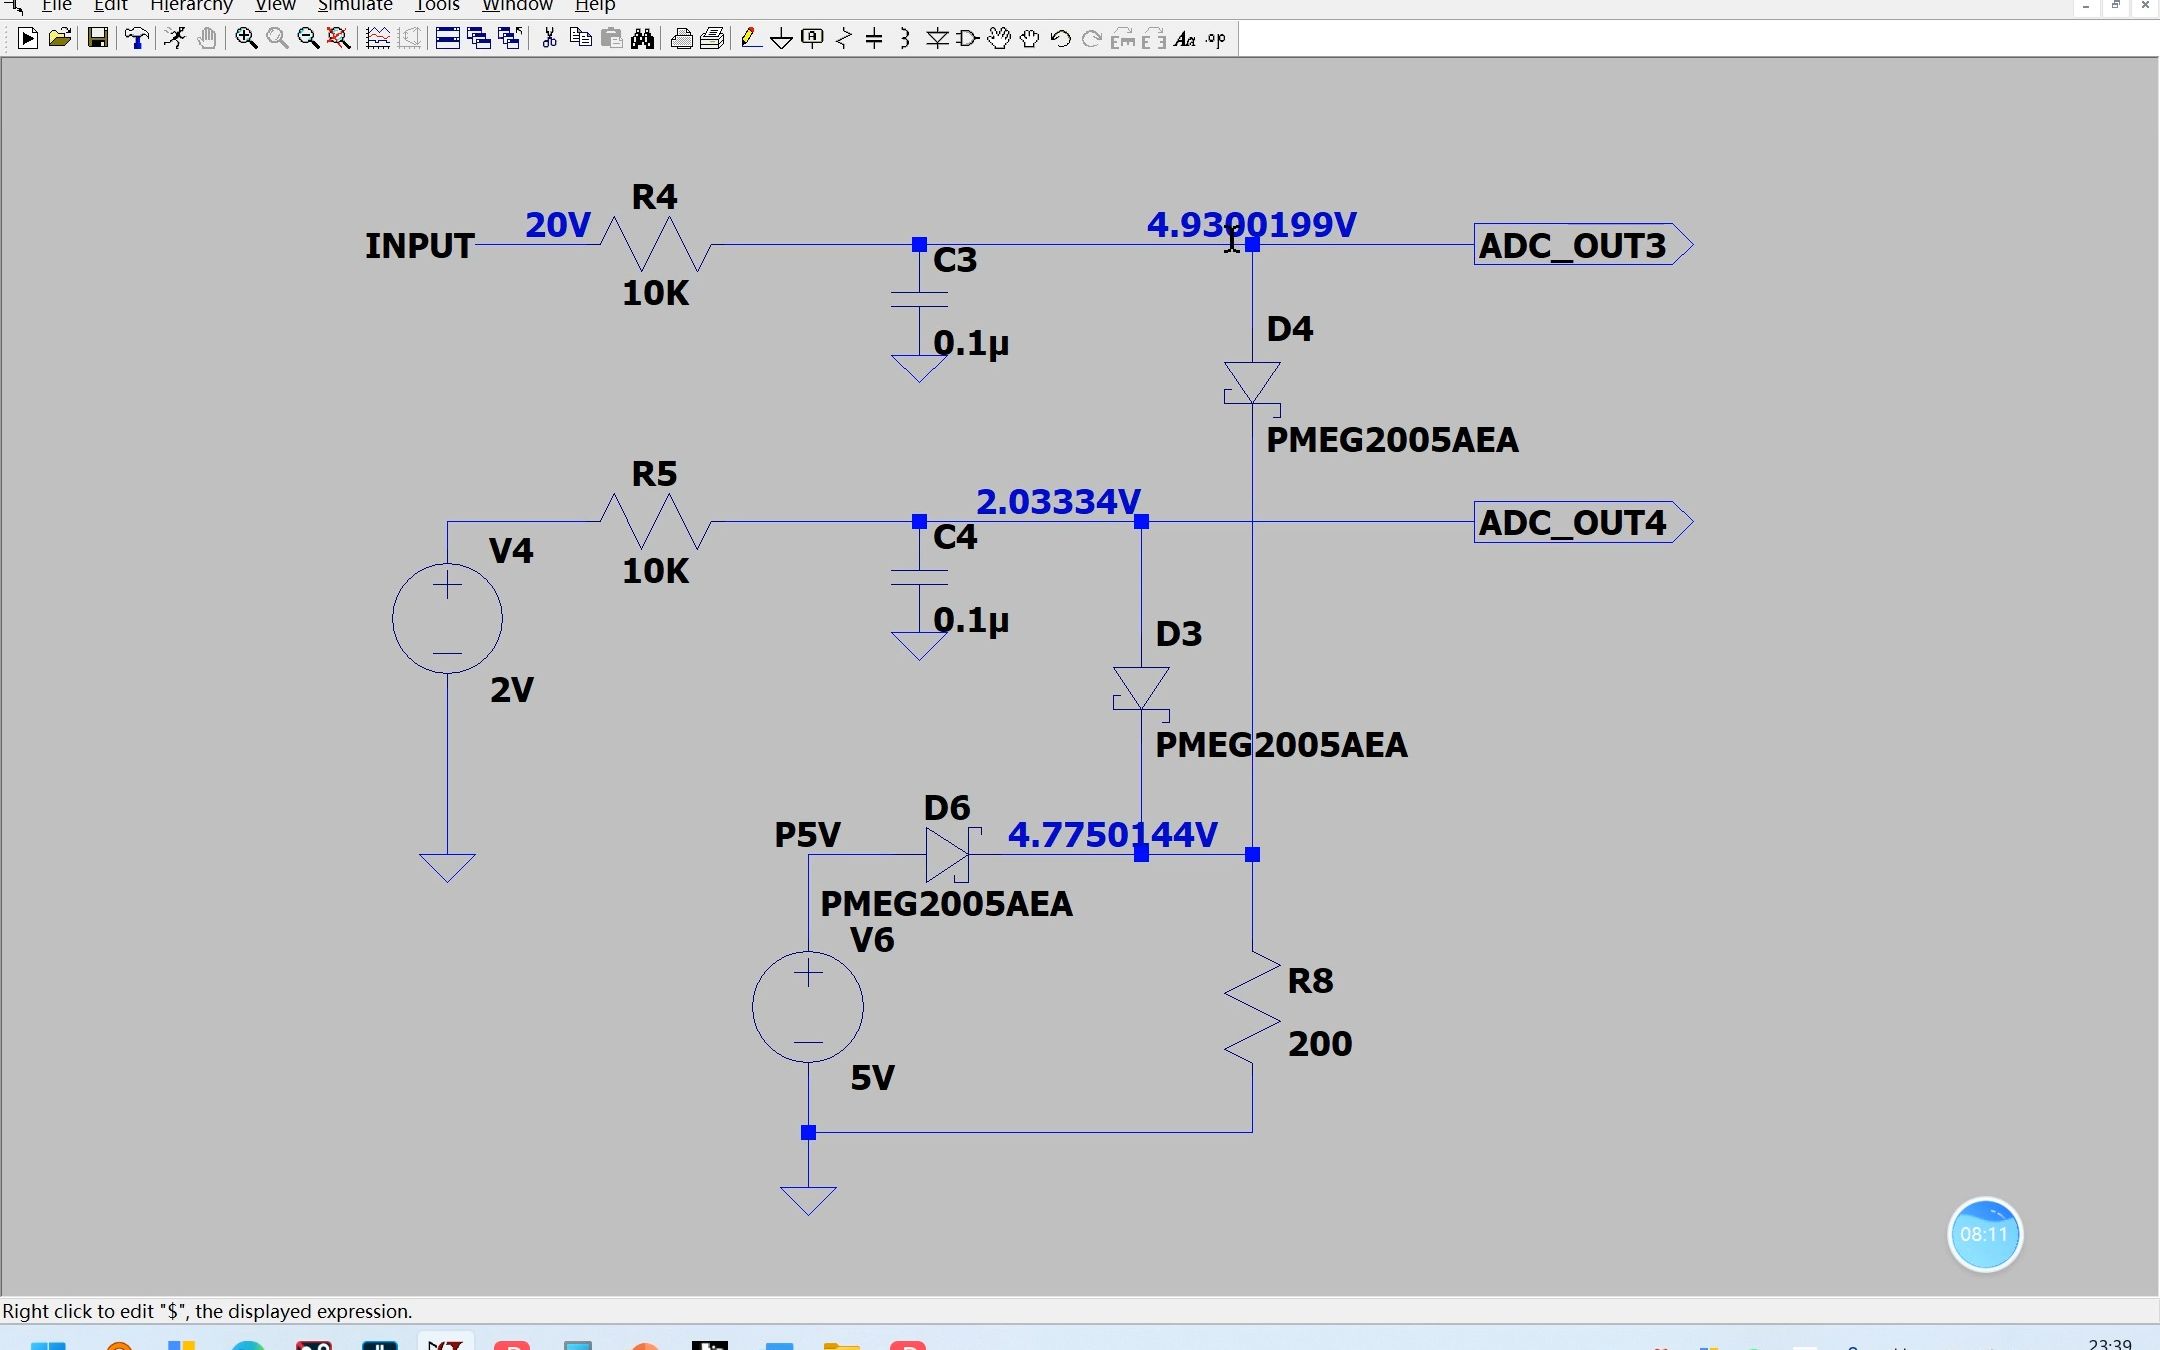This screenshot has height=1350, width=2160.
Task: Click the Undo arrow icon
Action: coord(1061,39)
